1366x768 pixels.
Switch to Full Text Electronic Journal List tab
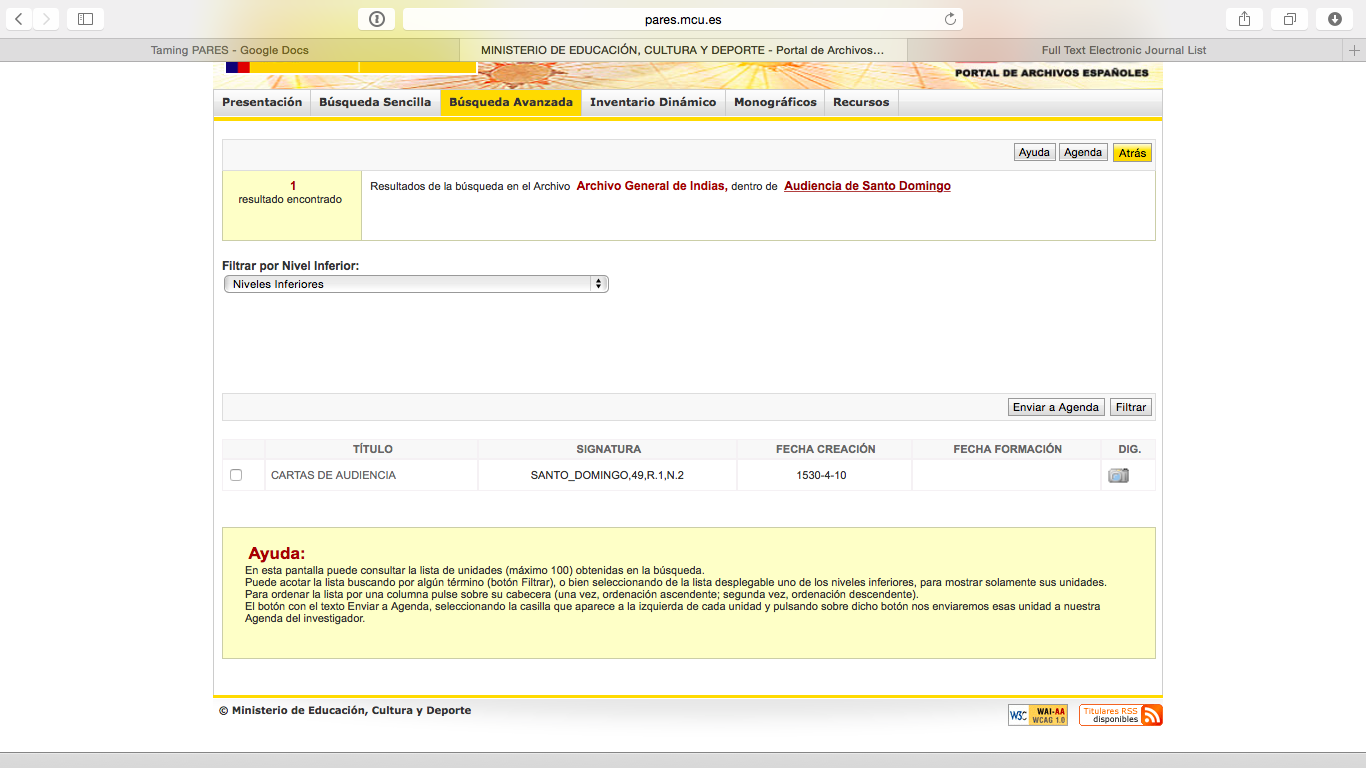[x=1125, y=50]
